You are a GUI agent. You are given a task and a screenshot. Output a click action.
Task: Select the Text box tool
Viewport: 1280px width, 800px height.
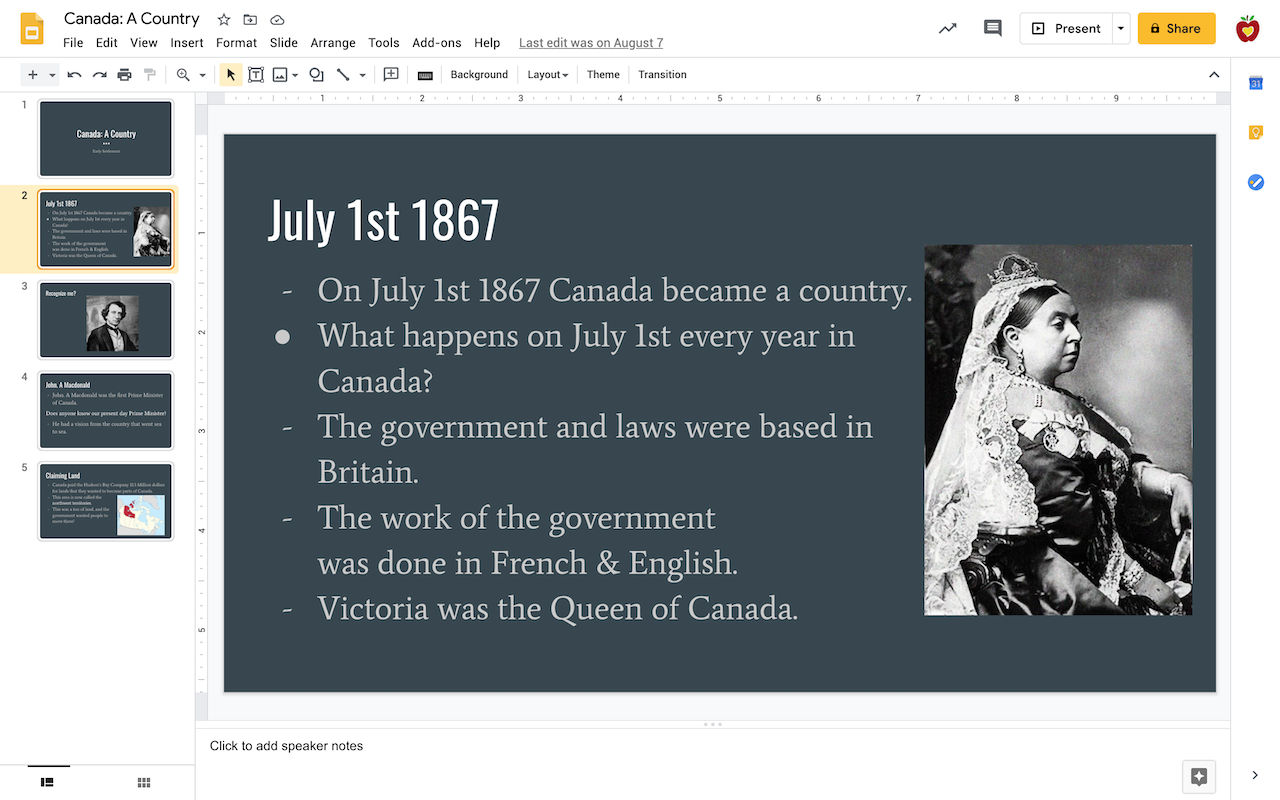[x=256, y=74]
